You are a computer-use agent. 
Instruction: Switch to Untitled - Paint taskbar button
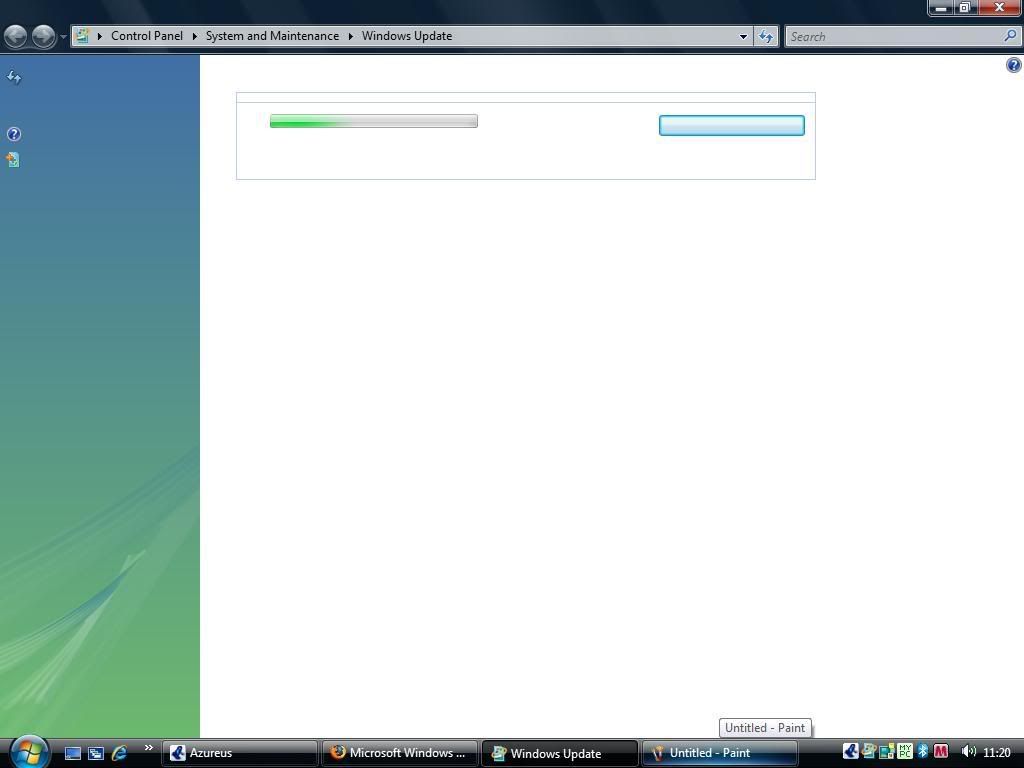pyautogui.click(x=719, y=753)
